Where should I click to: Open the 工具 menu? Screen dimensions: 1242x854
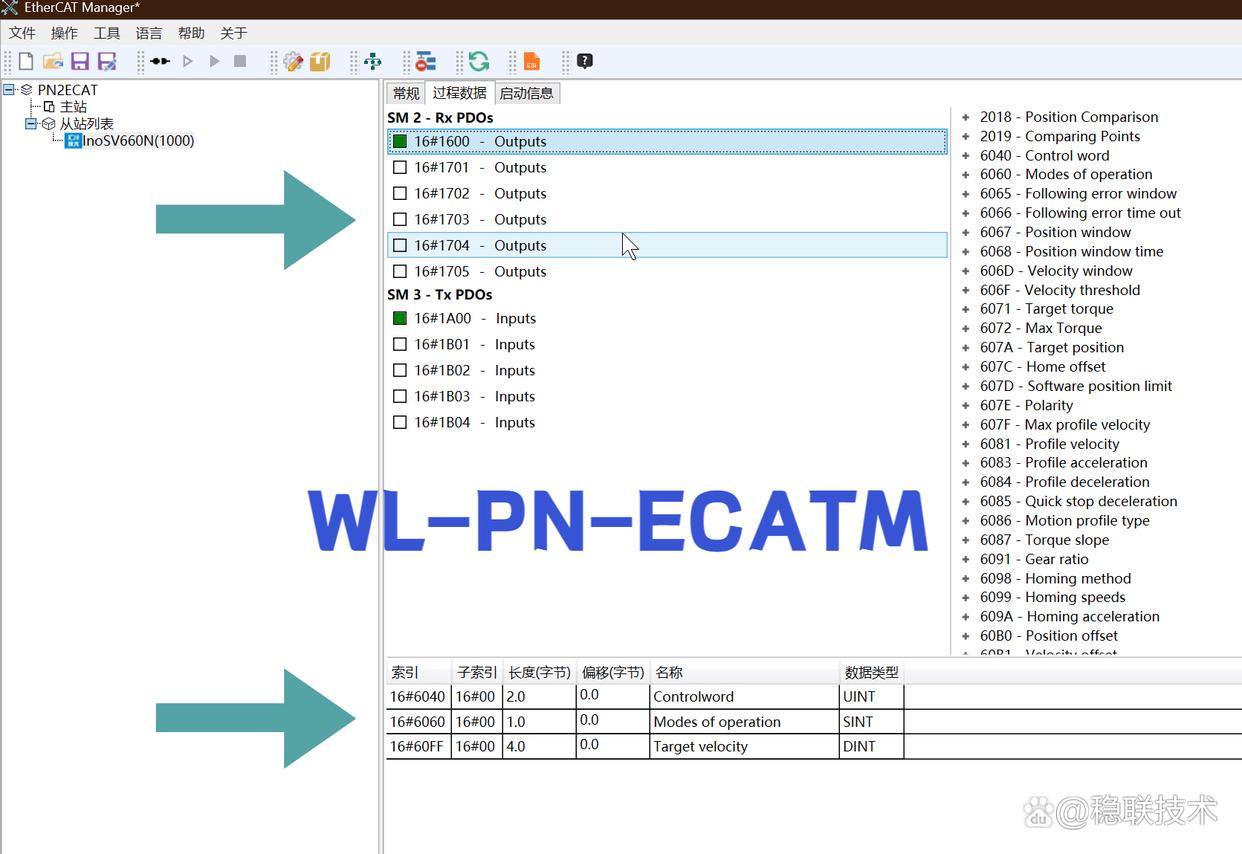107,33
